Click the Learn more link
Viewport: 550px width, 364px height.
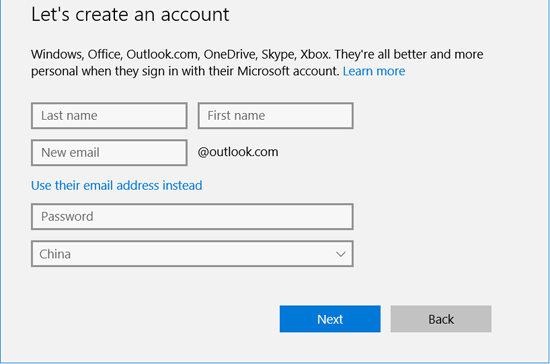tap(374, 71)
